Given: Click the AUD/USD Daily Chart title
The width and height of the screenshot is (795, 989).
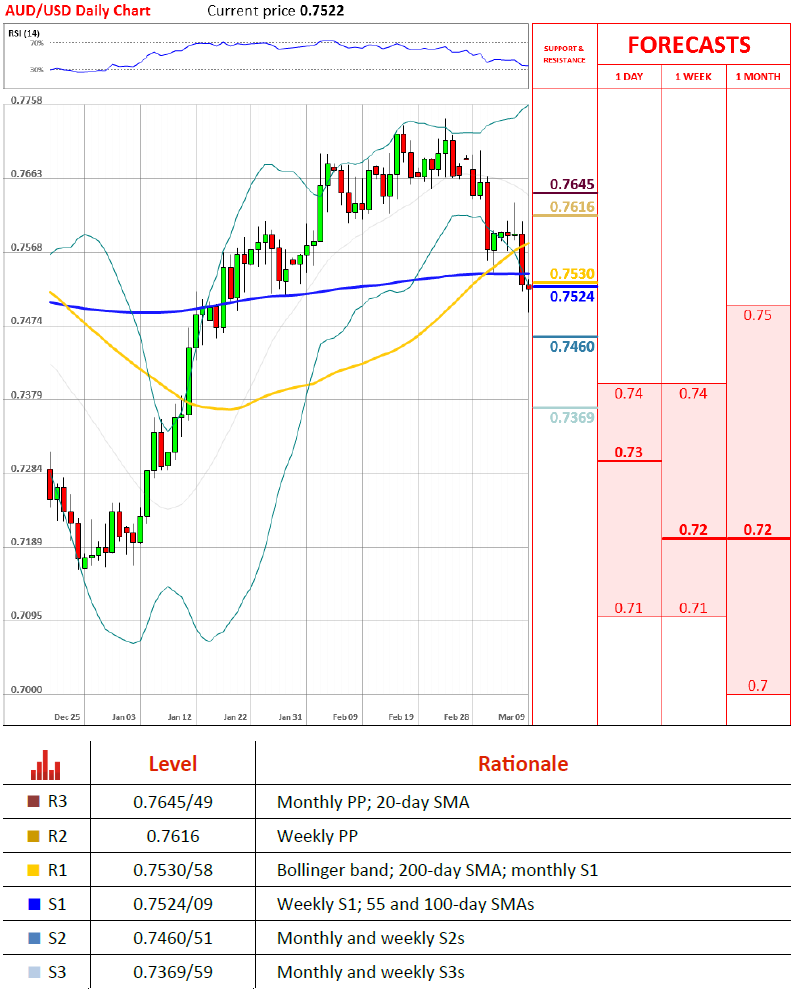Looking at the screenshot, I should (78, 11).
